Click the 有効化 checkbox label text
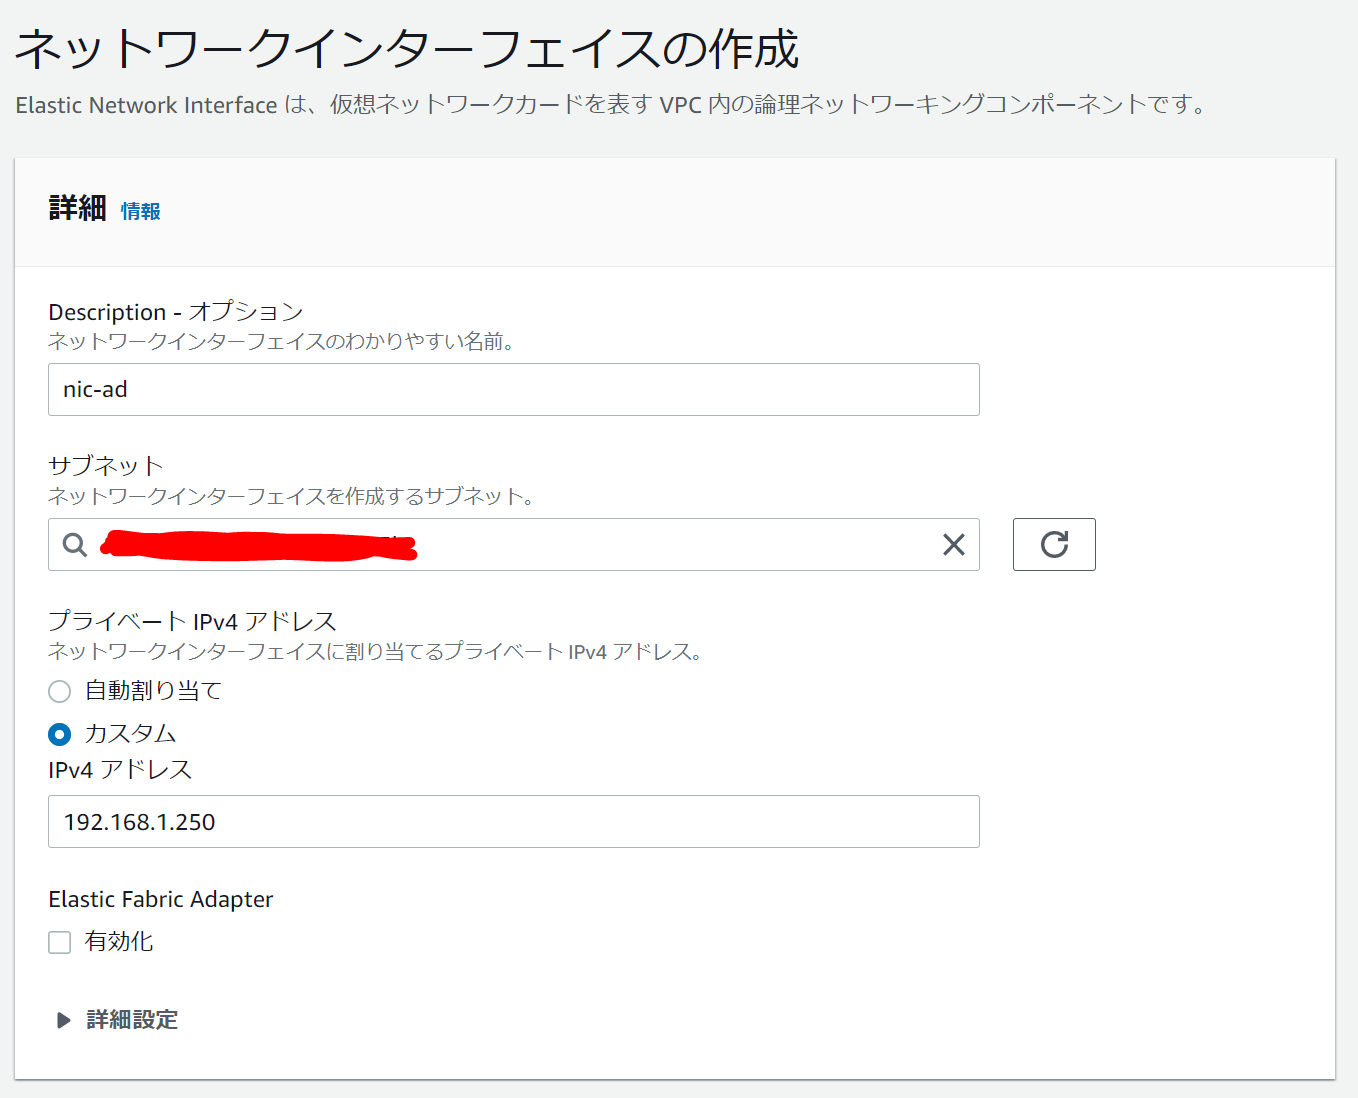 pyautogui.click(x=119, y=942)
